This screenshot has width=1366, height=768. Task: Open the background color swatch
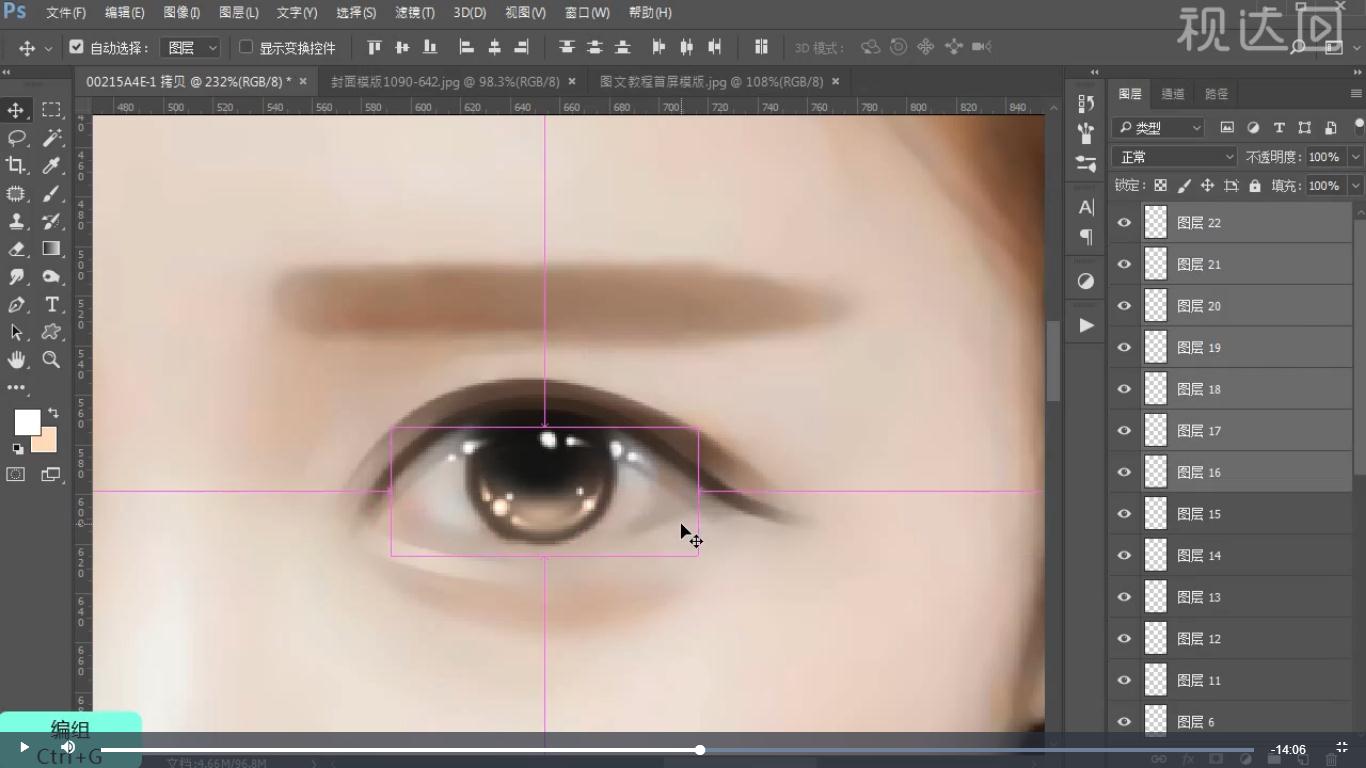(48, 443)
